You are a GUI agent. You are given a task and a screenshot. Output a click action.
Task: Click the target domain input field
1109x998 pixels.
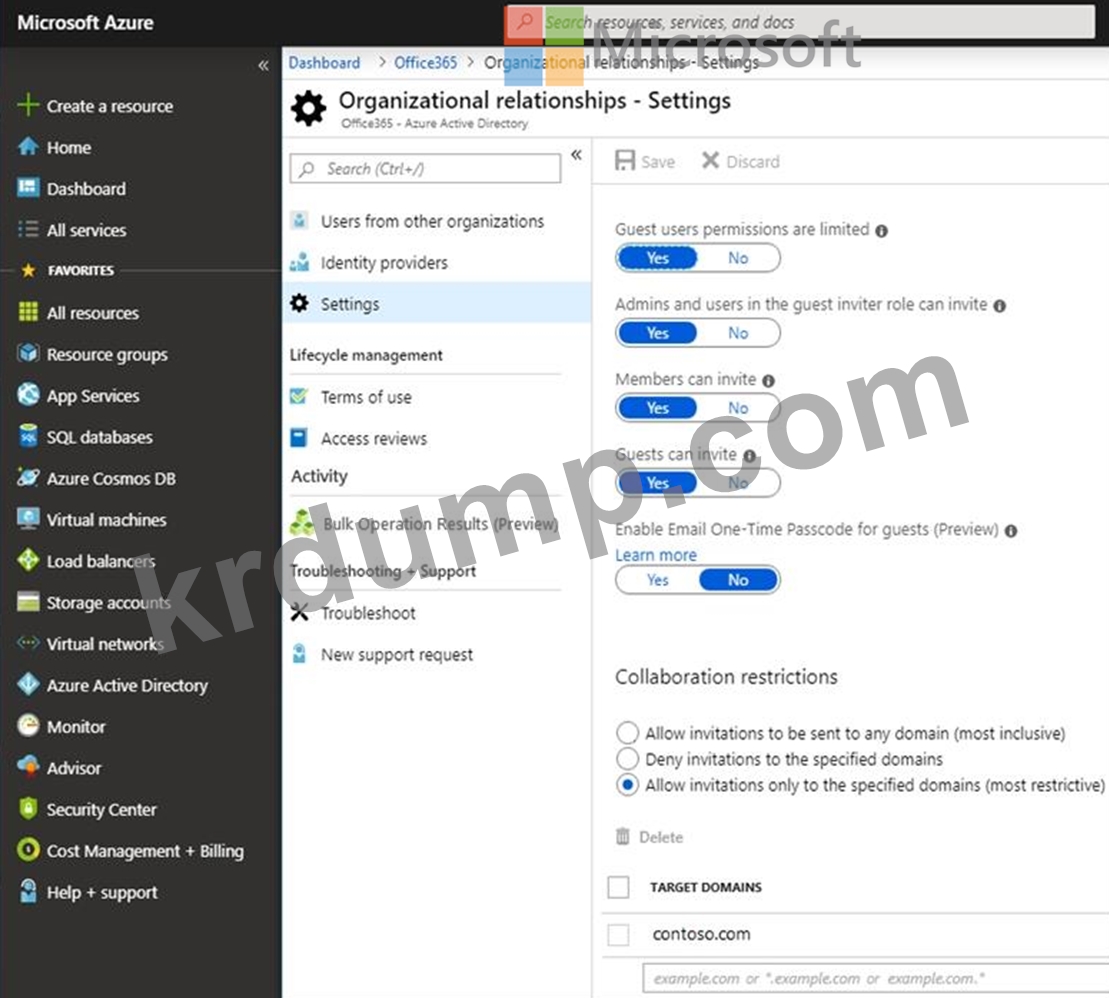pyautogui.click(x=875, y=979)
